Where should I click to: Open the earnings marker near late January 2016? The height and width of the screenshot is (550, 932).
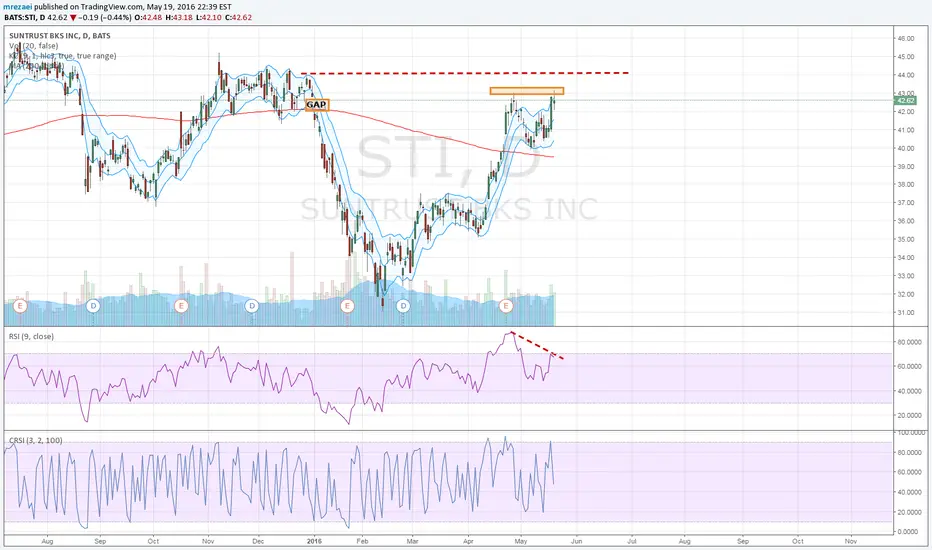[347, 306]
